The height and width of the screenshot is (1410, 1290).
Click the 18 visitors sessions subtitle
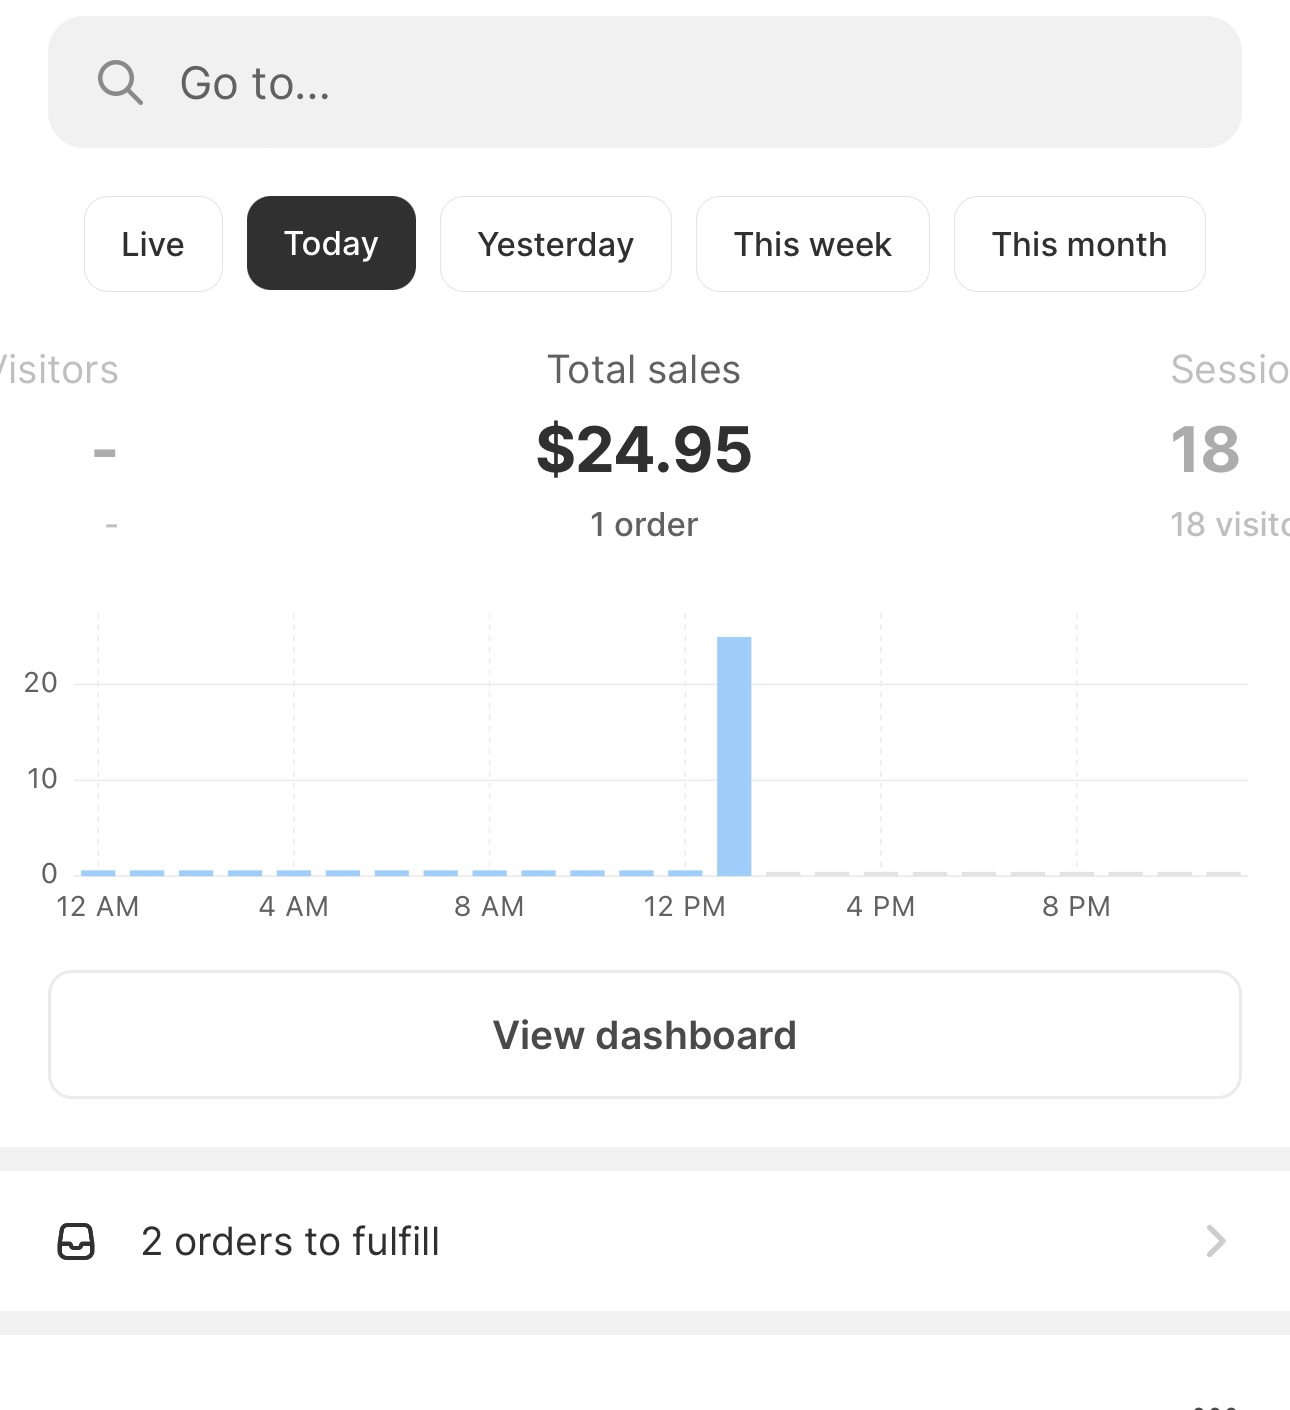click(1228, 523)
